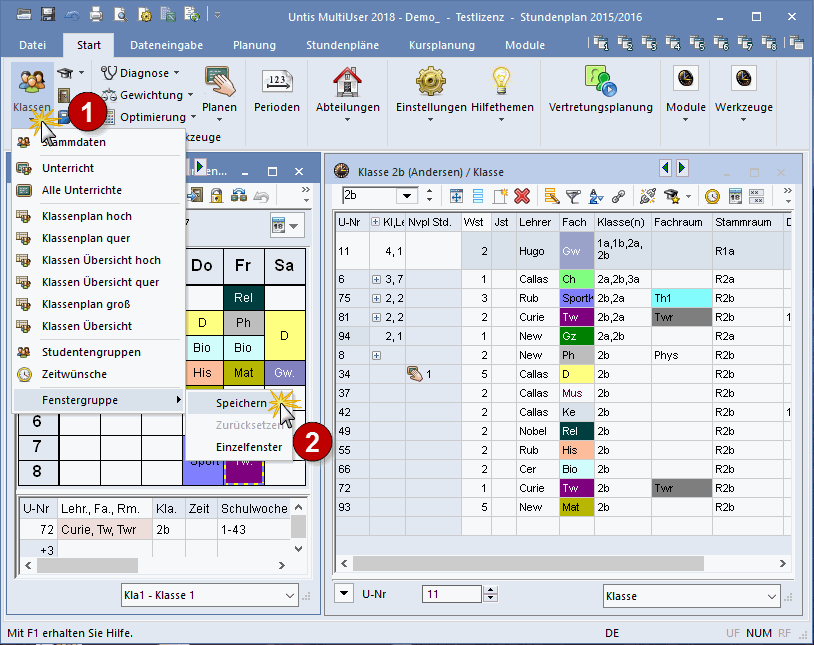
Task: Click the calendar icon in Klasse window toolbar
Action: click(x=735, y=196)
